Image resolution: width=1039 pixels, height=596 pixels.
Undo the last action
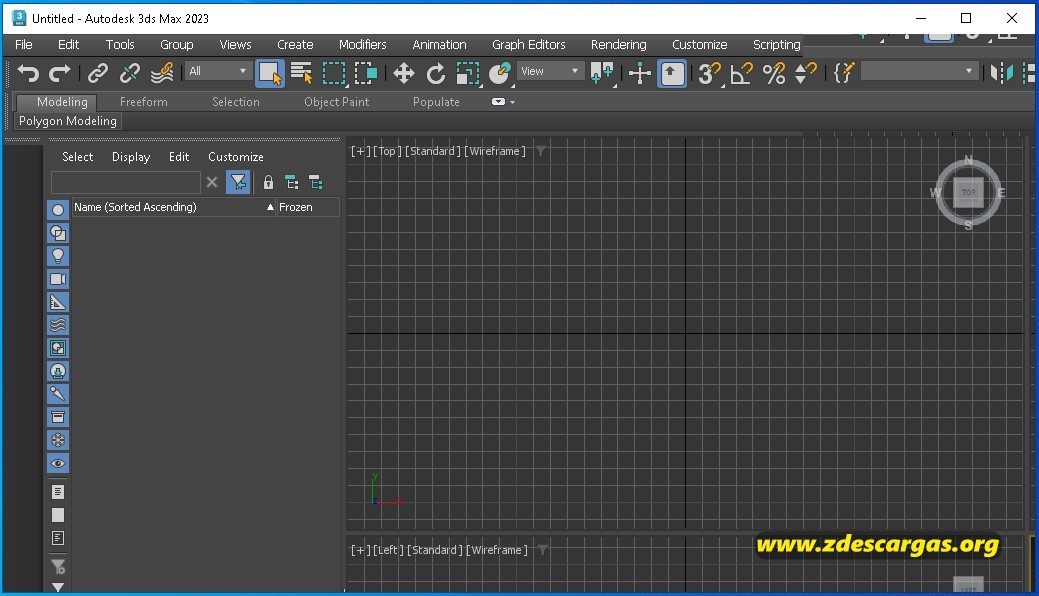click(27, 72)
